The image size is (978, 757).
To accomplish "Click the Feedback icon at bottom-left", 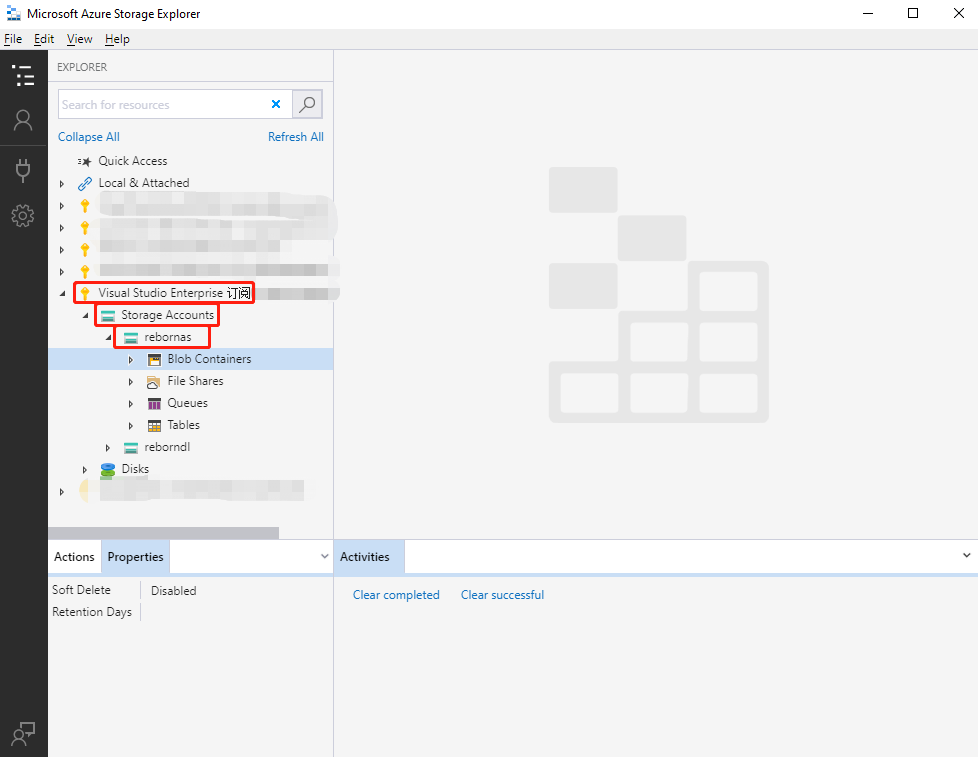I will 22,734.
